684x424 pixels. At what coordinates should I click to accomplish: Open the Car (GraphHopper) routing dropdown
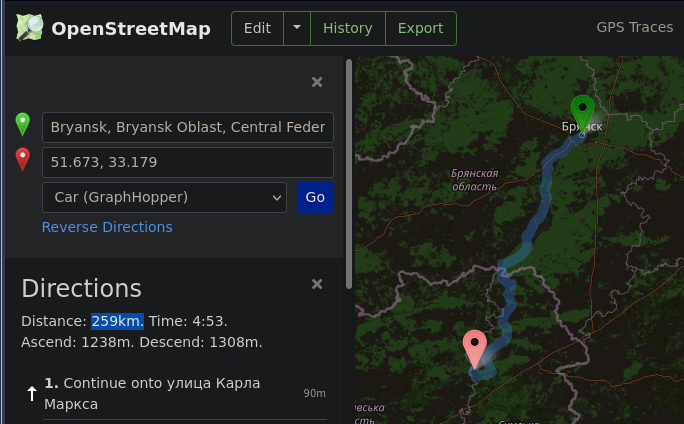(164, 197)
